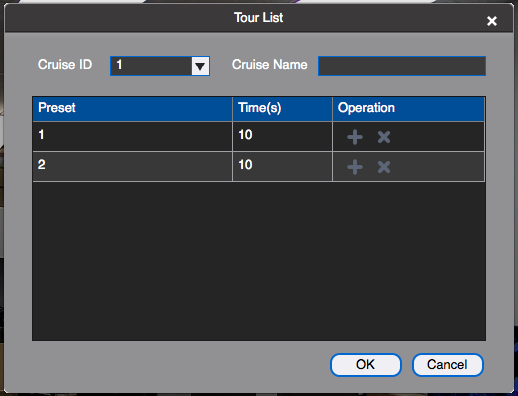Click the Cruise Name label

click(x=269, y=65)
